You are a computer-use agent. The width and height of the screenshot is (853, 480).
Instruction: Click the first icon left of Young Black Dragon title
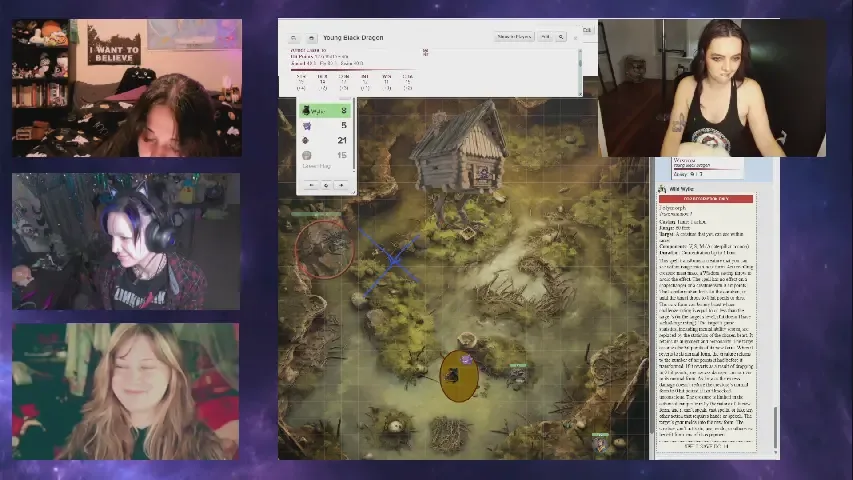(x=293, y=38)
